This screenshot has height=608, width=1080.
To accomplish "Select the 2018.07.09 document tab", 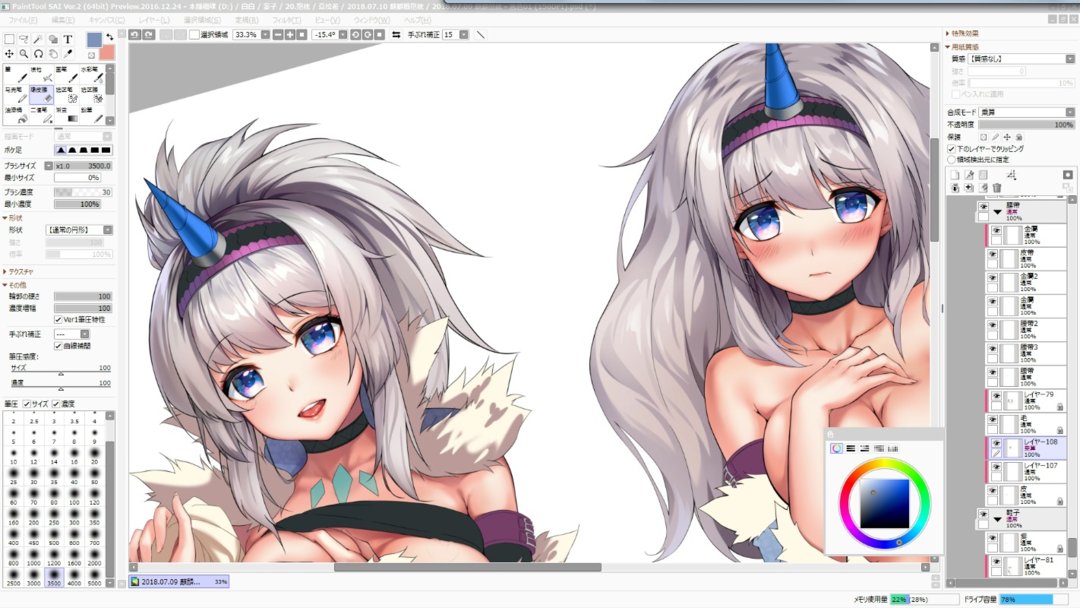I will 178,582.
